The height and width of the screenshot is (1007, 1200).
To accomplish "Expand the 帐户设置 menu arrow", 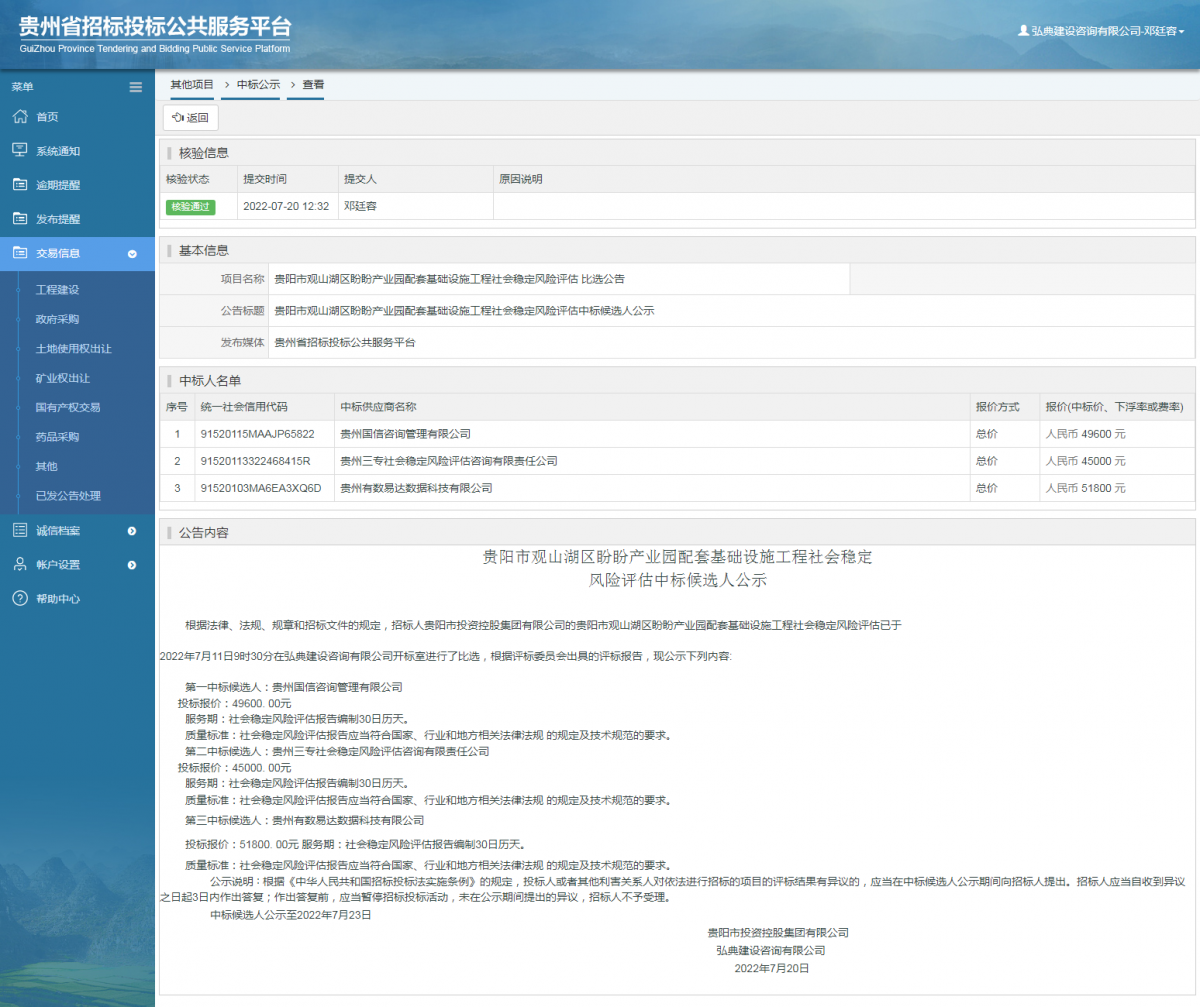I will click(x=132, y=565).
